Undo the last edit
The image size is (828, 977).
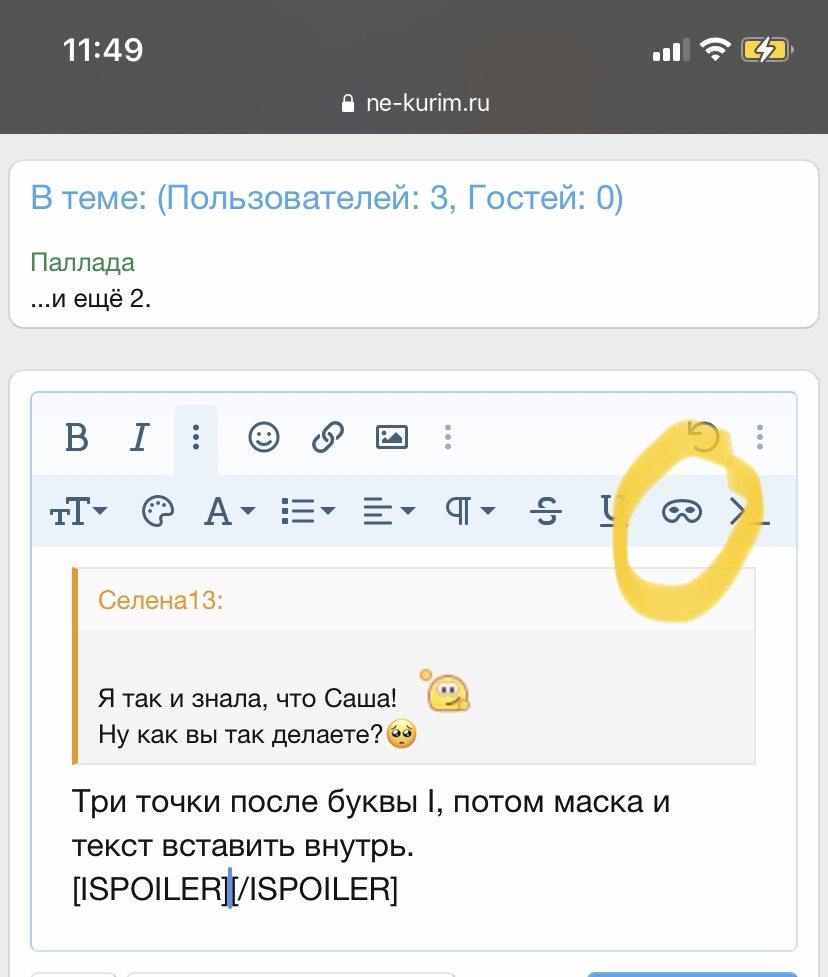point(703,436)
